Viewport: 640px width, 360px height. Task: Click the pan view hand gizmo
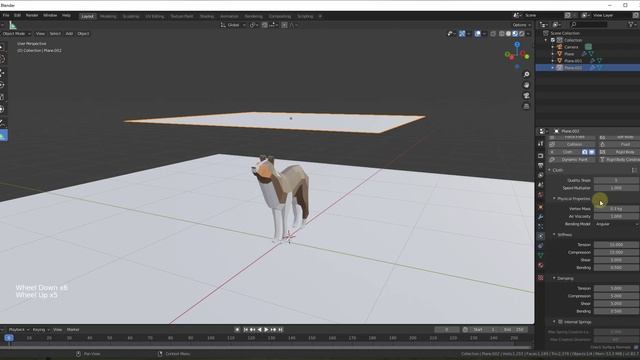(x=526, y=85)
